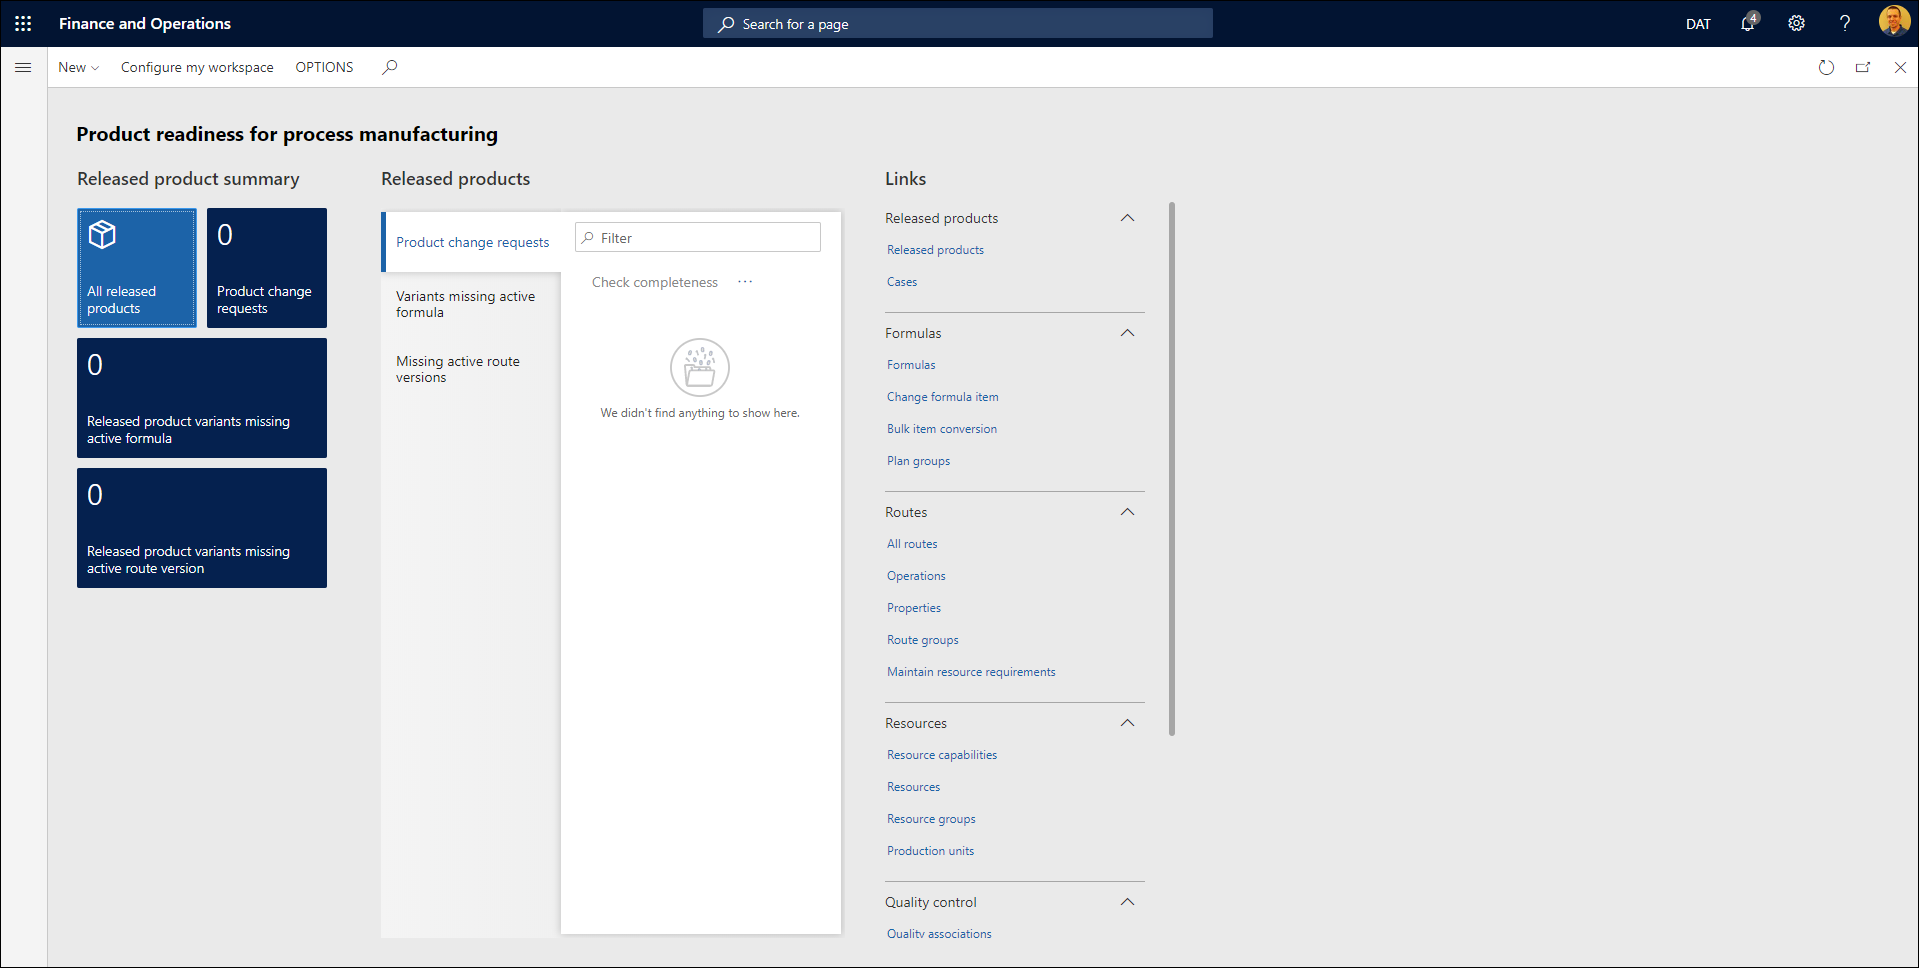Image resolution: width=1919 pixels, height=968 pixels.
Task: Open the help question mark icon
Action: click(1844, 24)
